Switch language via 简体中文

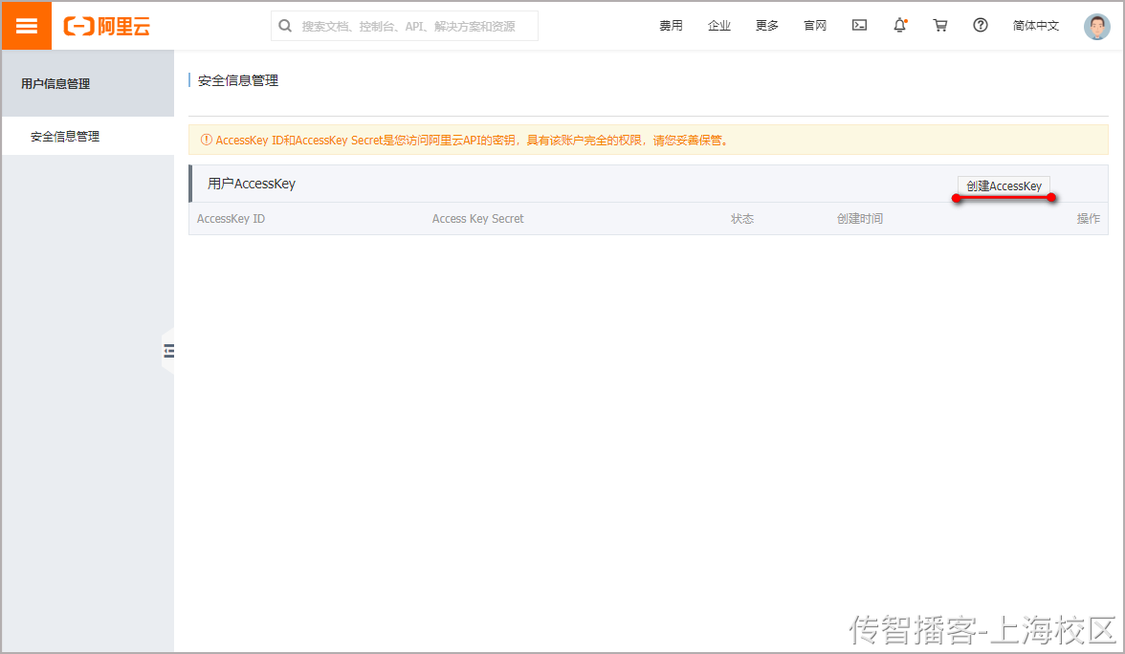click(1035, 26)
